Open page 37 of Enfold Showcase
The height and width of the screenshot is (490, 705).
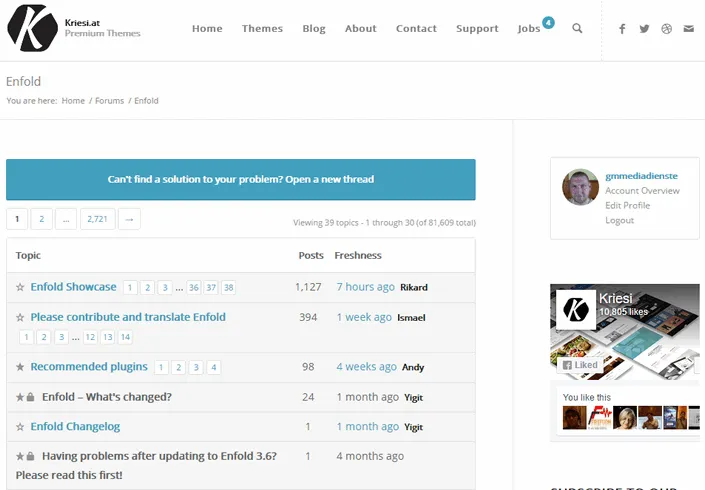click(x=211, y=288)
